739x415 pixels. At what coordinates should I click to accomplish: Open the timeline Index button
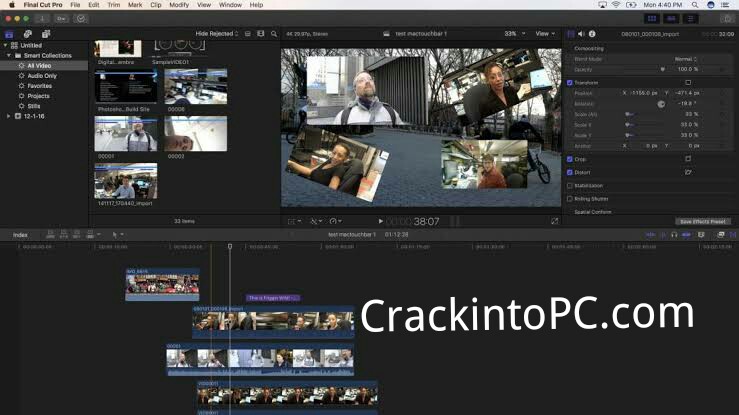tap(20, 235)
